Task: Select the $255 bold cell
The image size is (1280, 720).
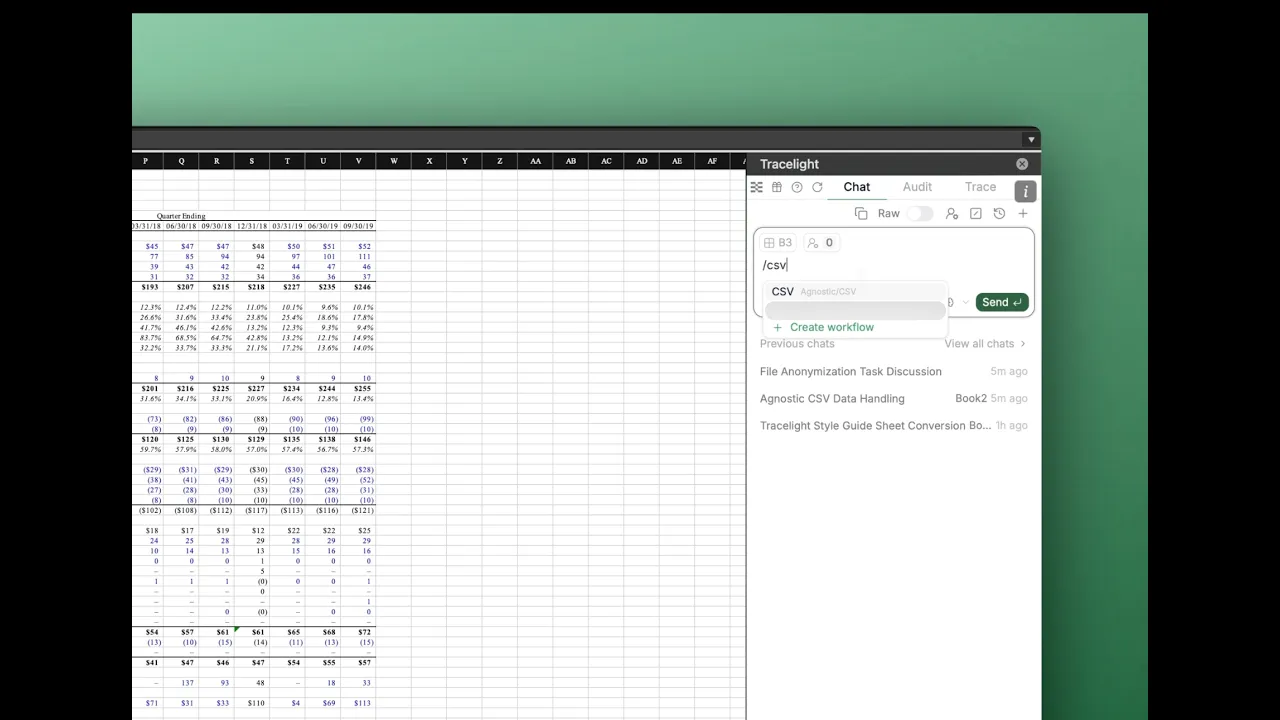Action: pyautogui.click(x=358, y=389)
